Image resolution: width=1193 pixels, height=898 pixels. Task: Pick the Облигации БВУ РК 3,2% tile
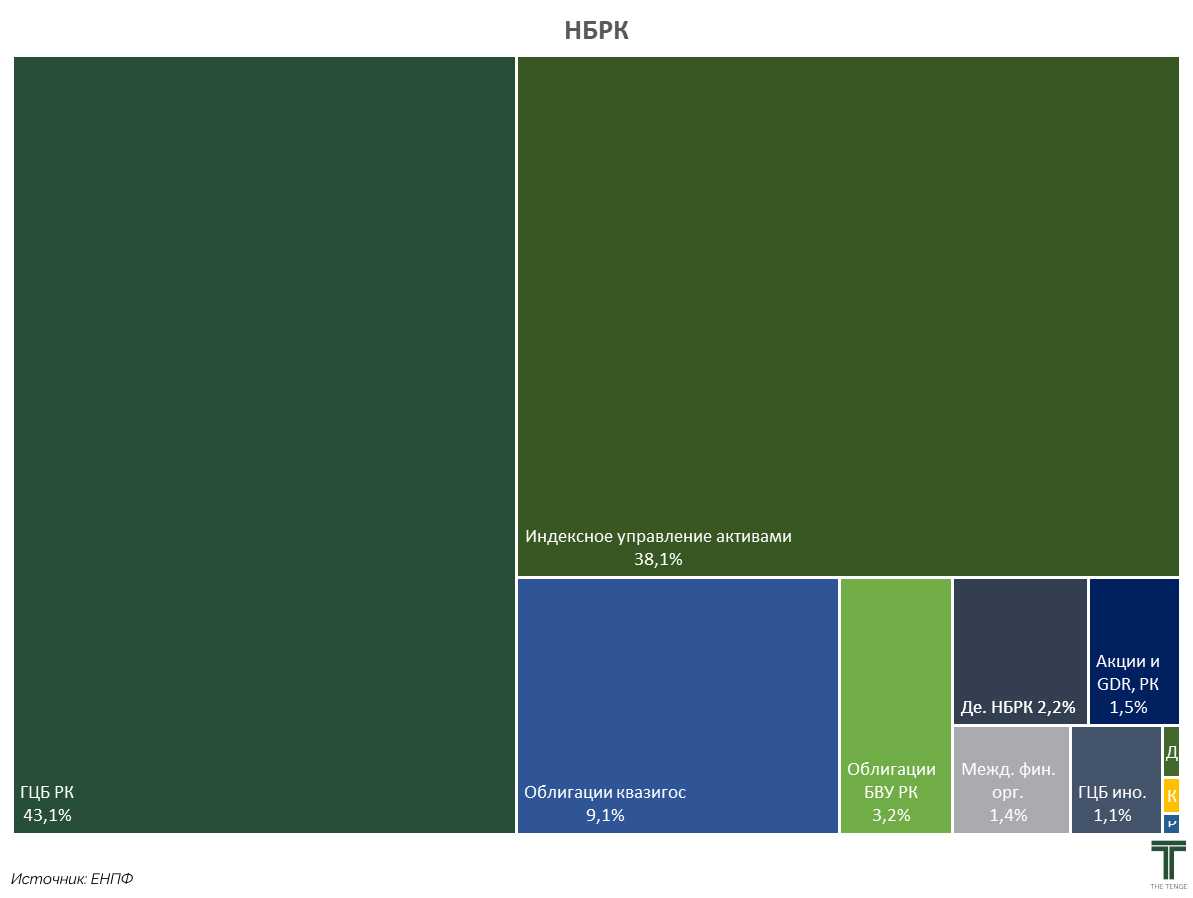pyautogui.click(x=896, y=705)
